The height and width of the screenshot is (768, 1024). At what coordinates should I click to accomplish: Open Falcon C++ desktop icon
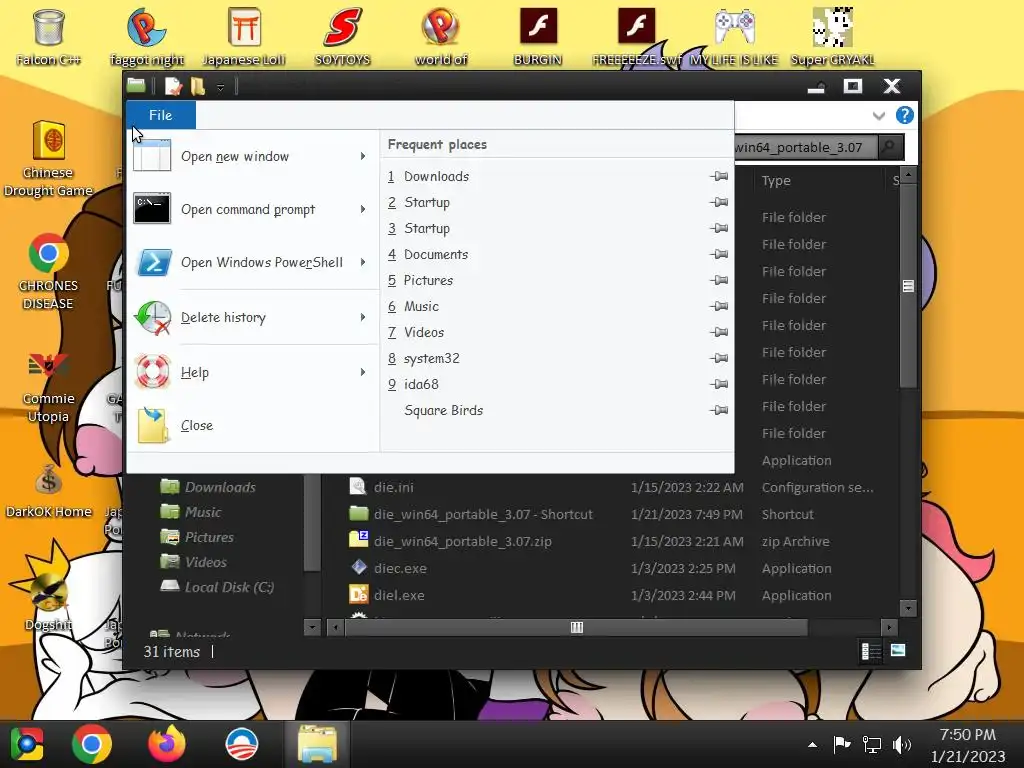(48, 37)
